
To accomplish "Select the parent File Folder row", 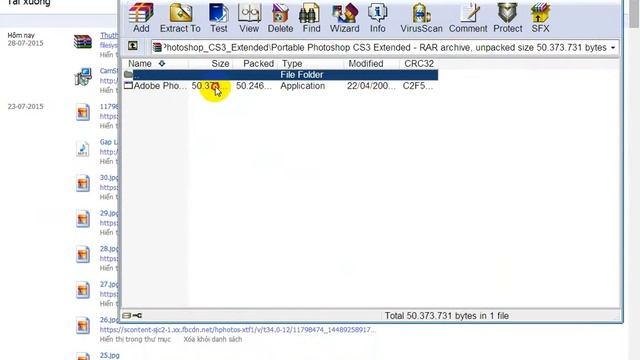I will (x=281, y=75).
